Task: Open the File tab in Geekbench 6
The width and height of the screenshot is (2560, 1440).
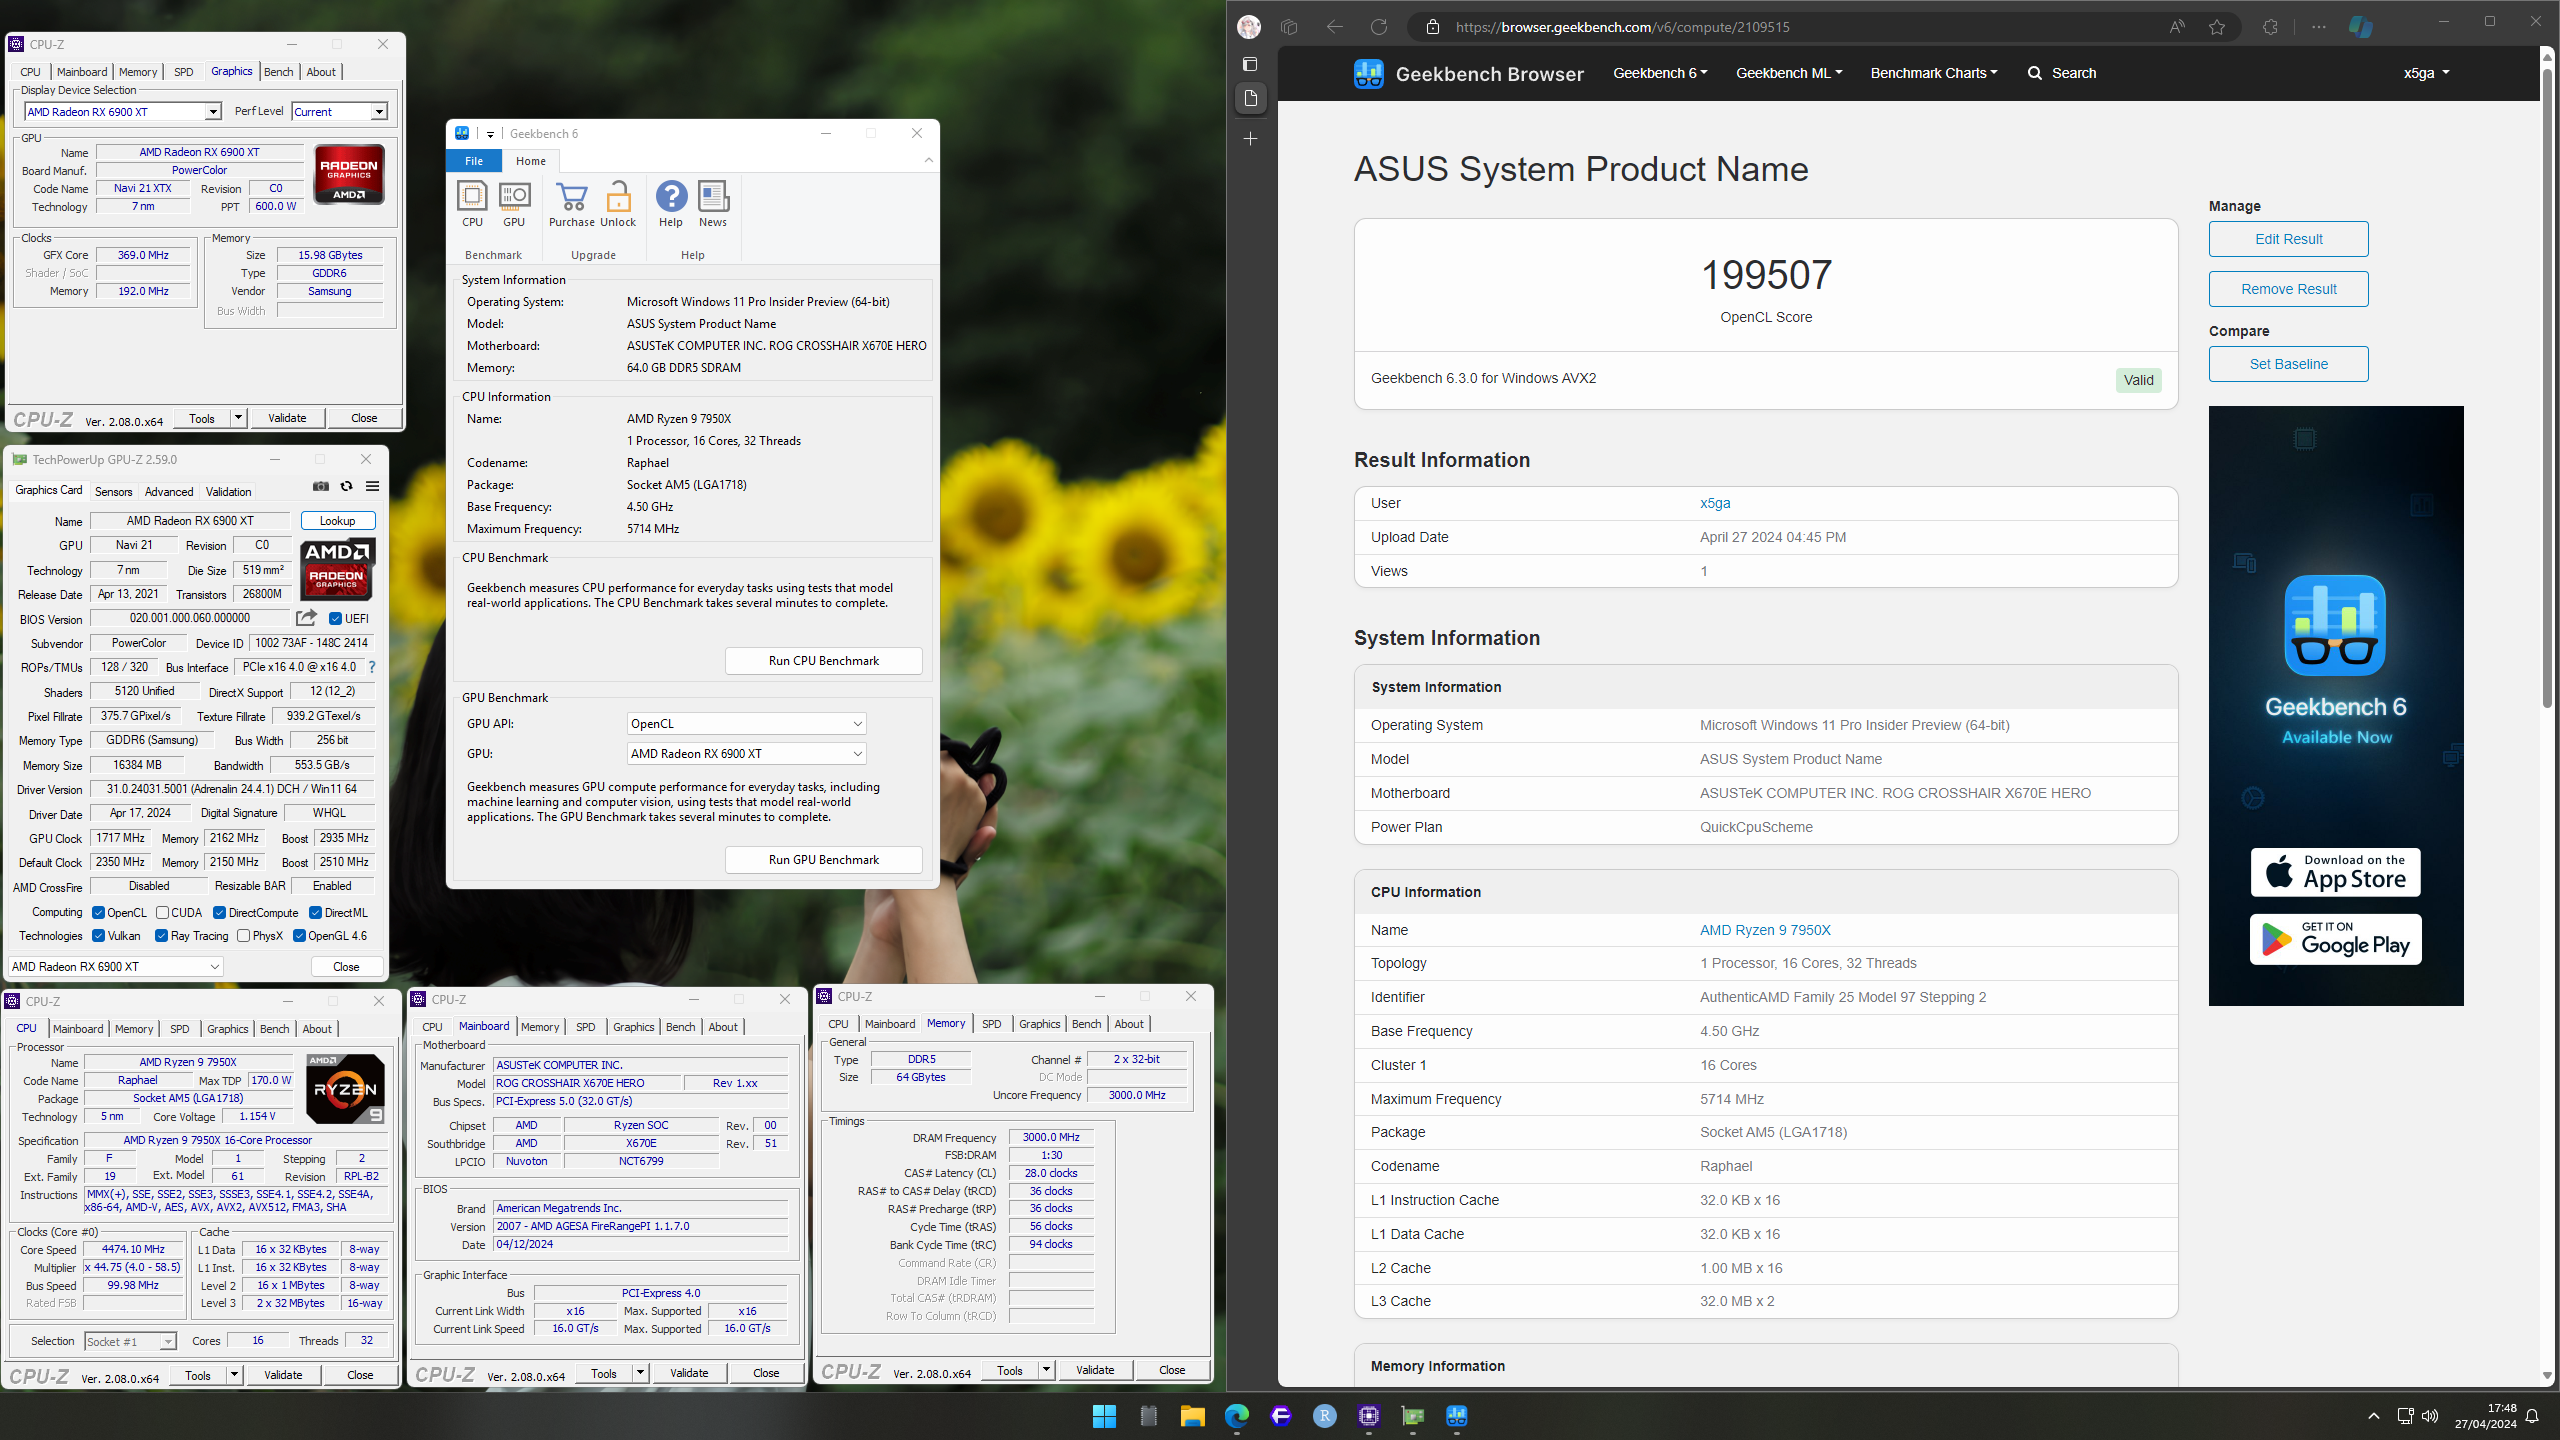Action: pos(474,161)
